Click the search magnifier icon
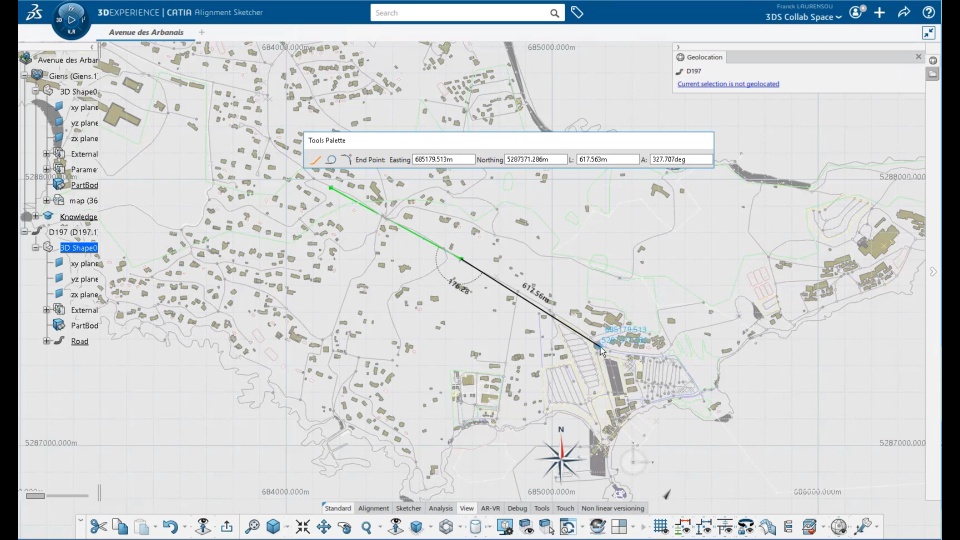The image size is (960, 540). [x=554, y=13]
